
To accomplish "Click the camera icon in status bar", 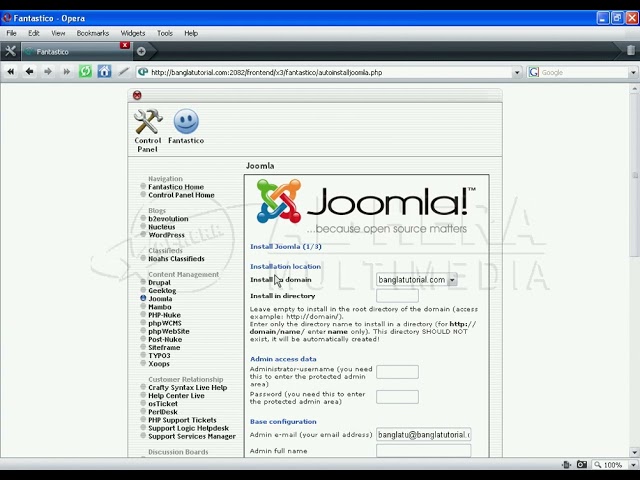I will 582,464.
